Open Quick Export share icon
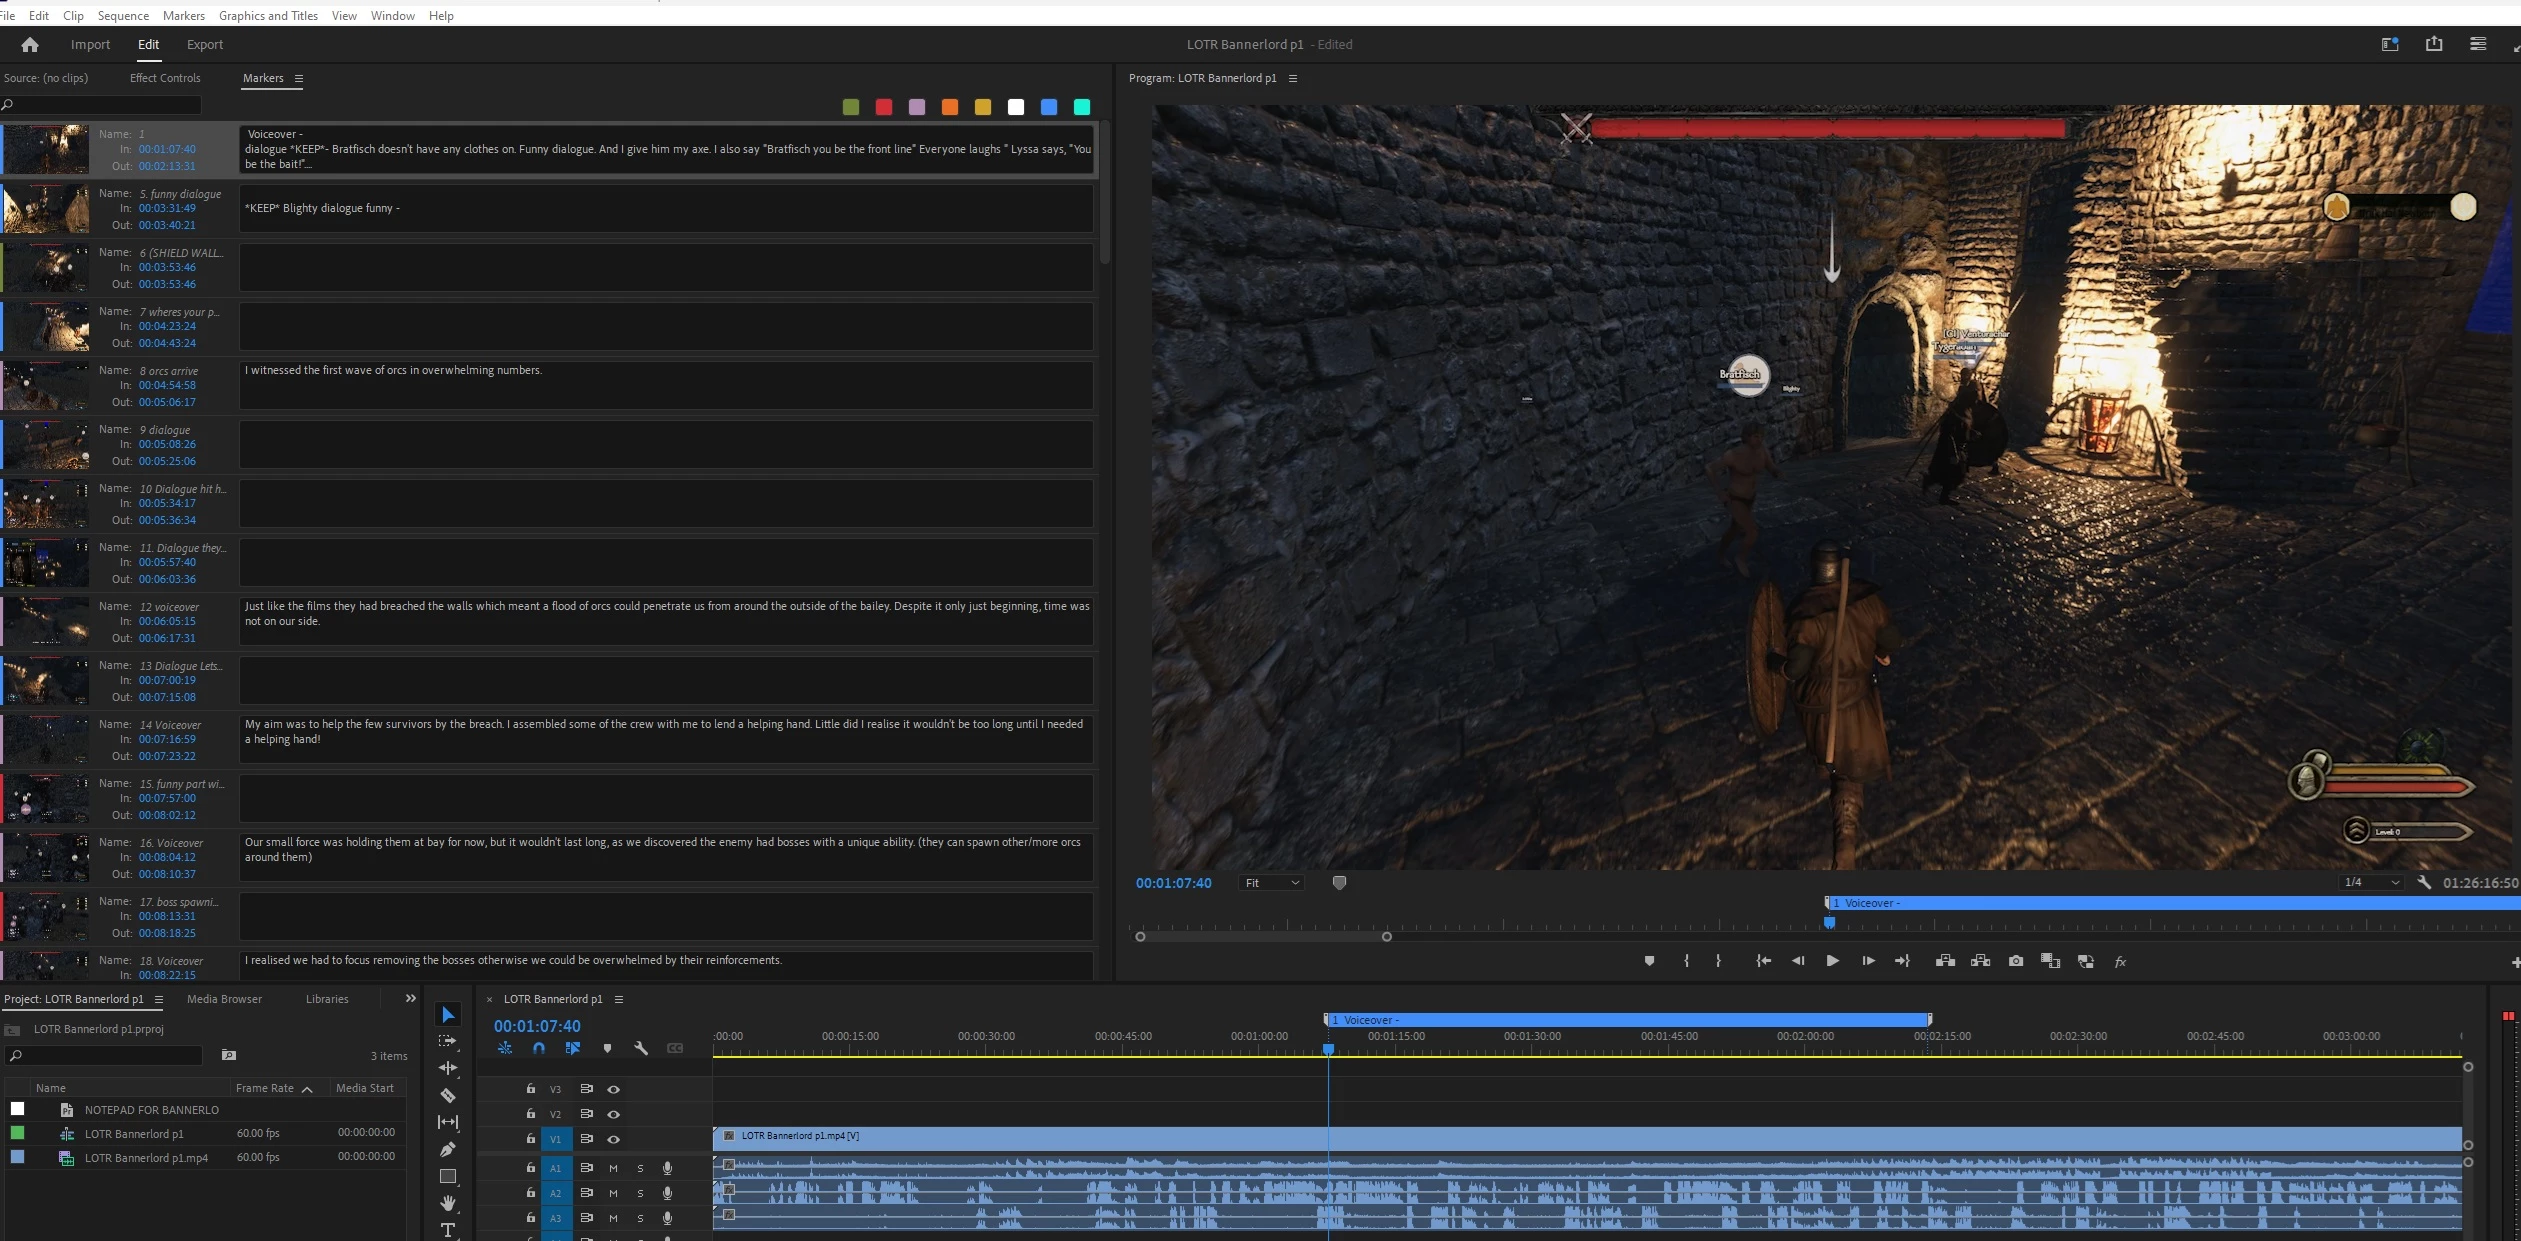 coord(2433,44)
